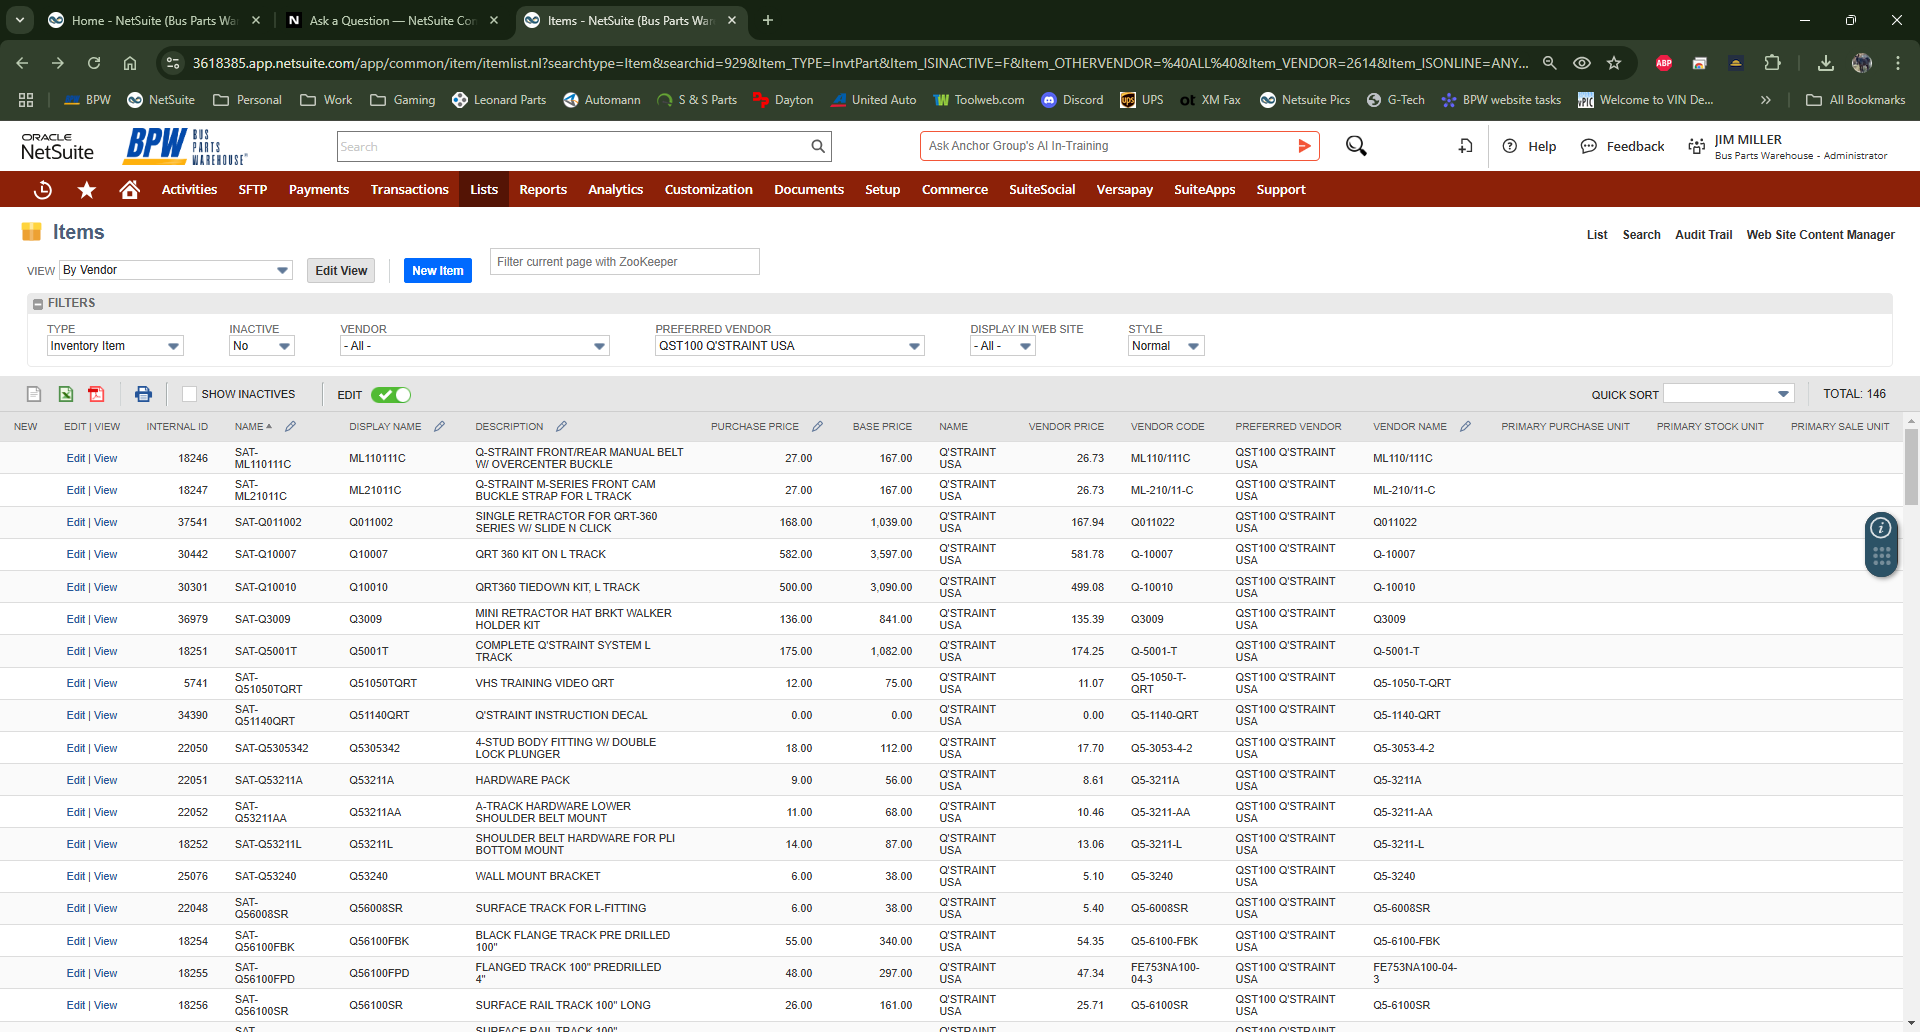Open the Audit Trail link

click(x=1703, y=234)
